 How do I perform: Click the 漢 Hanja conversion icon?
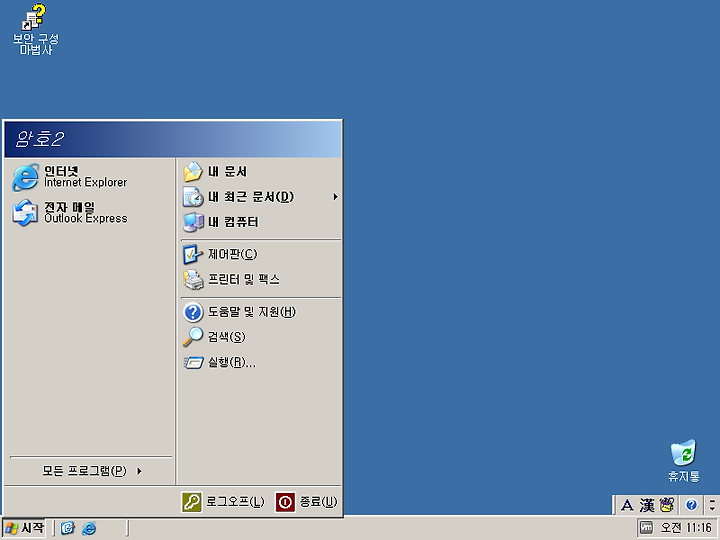coord(647,506)
